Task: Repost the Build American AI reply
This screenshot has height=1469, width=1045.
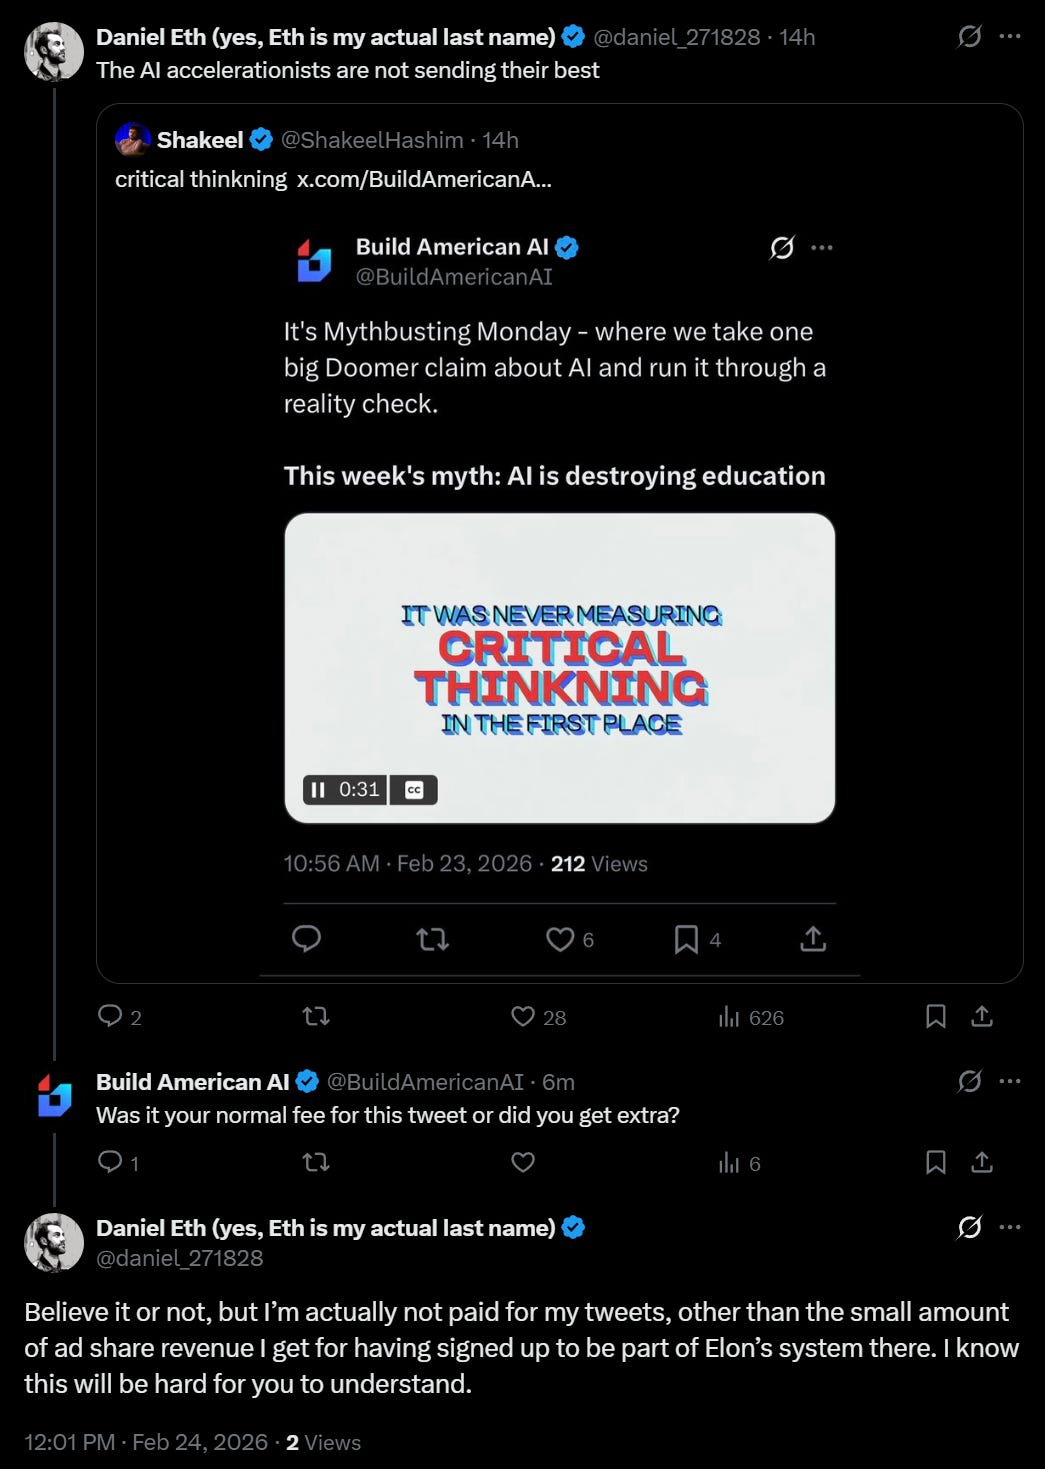Action: click(x=316, y=1162)
